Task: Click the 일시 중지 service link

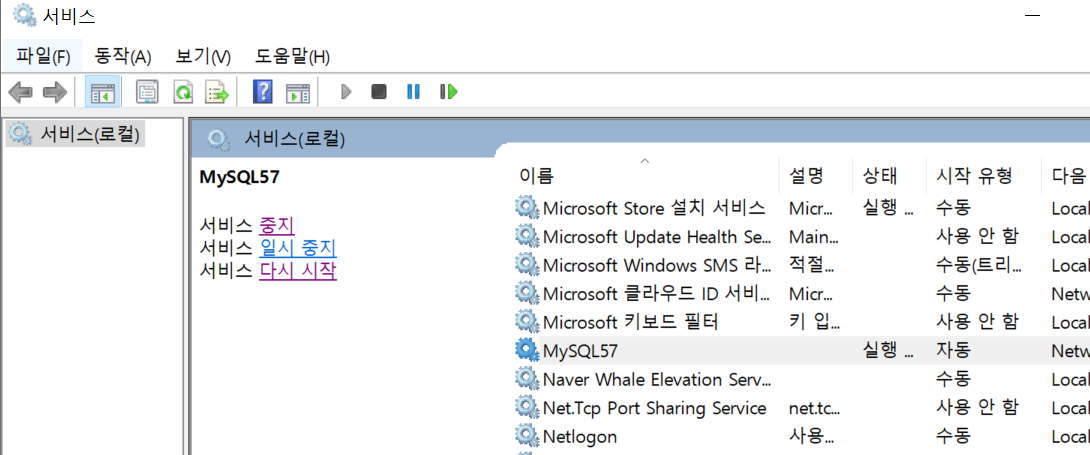Action: (298, 248)
